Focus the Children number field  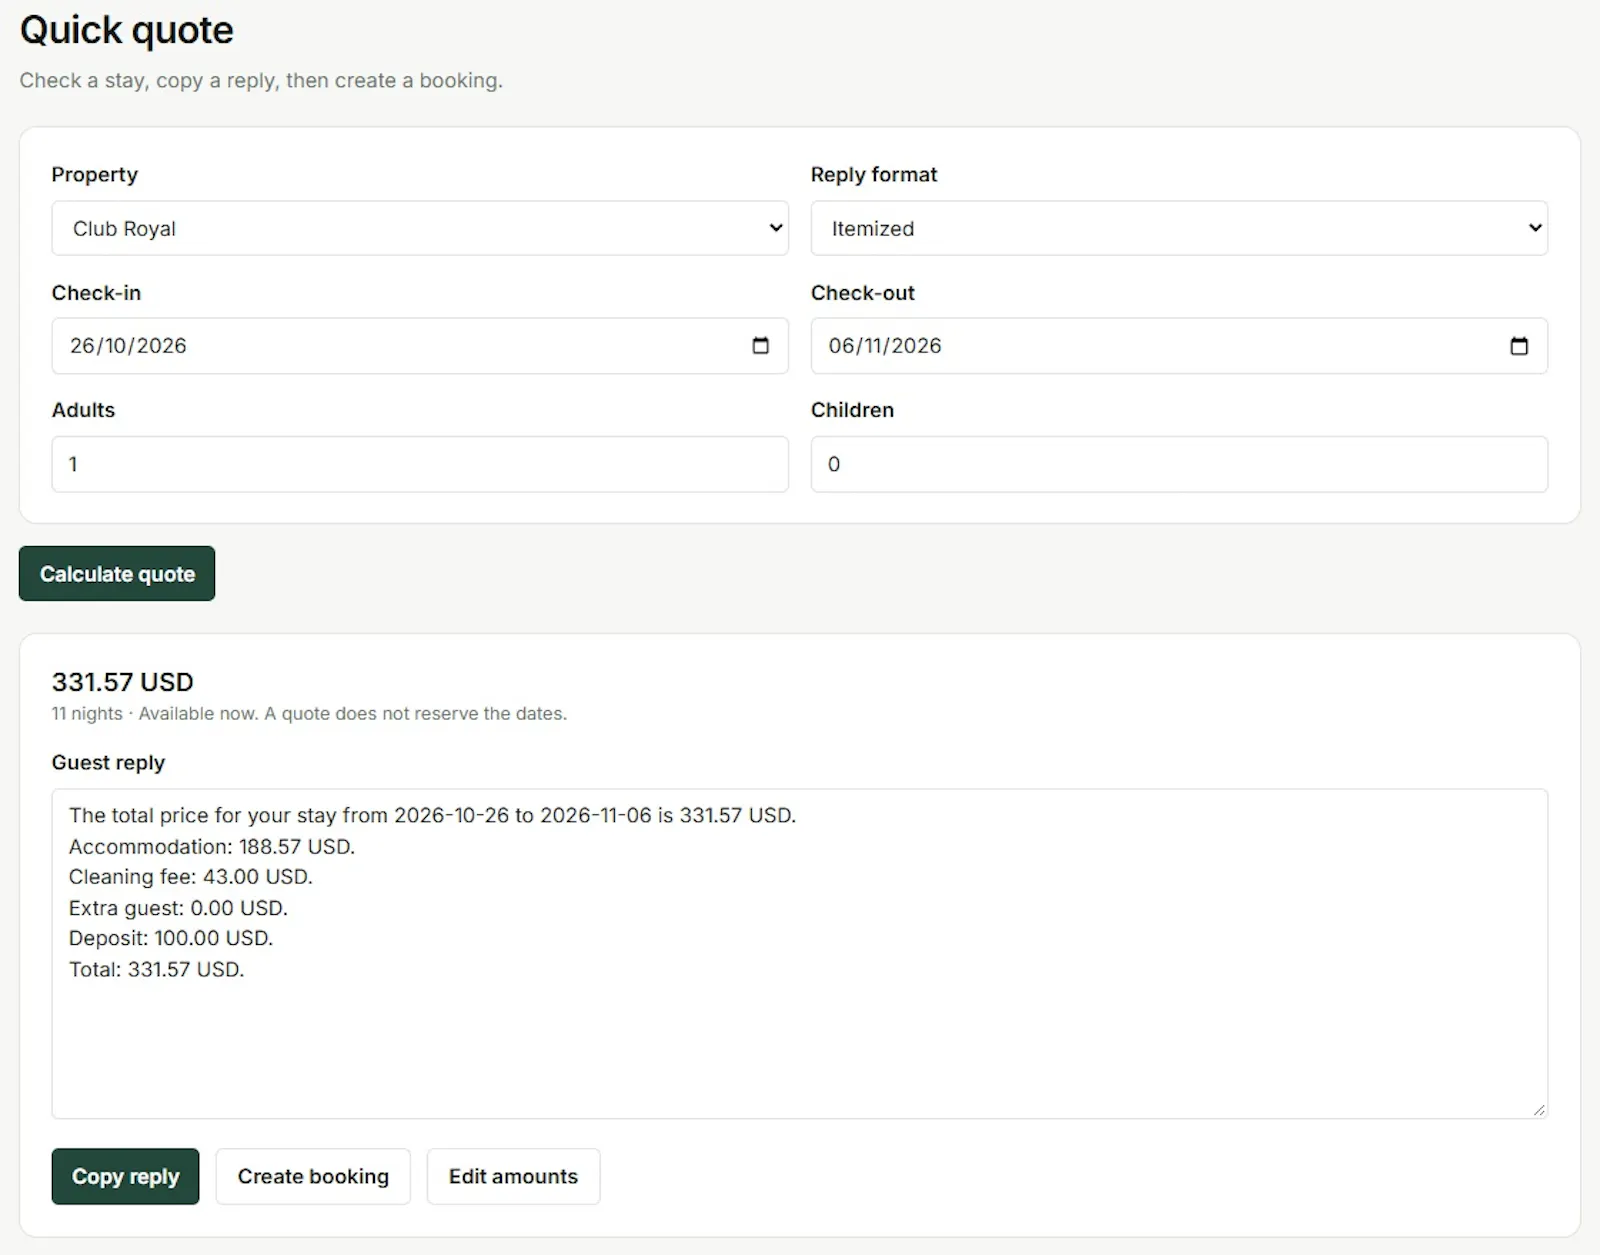coord(1179,464)
